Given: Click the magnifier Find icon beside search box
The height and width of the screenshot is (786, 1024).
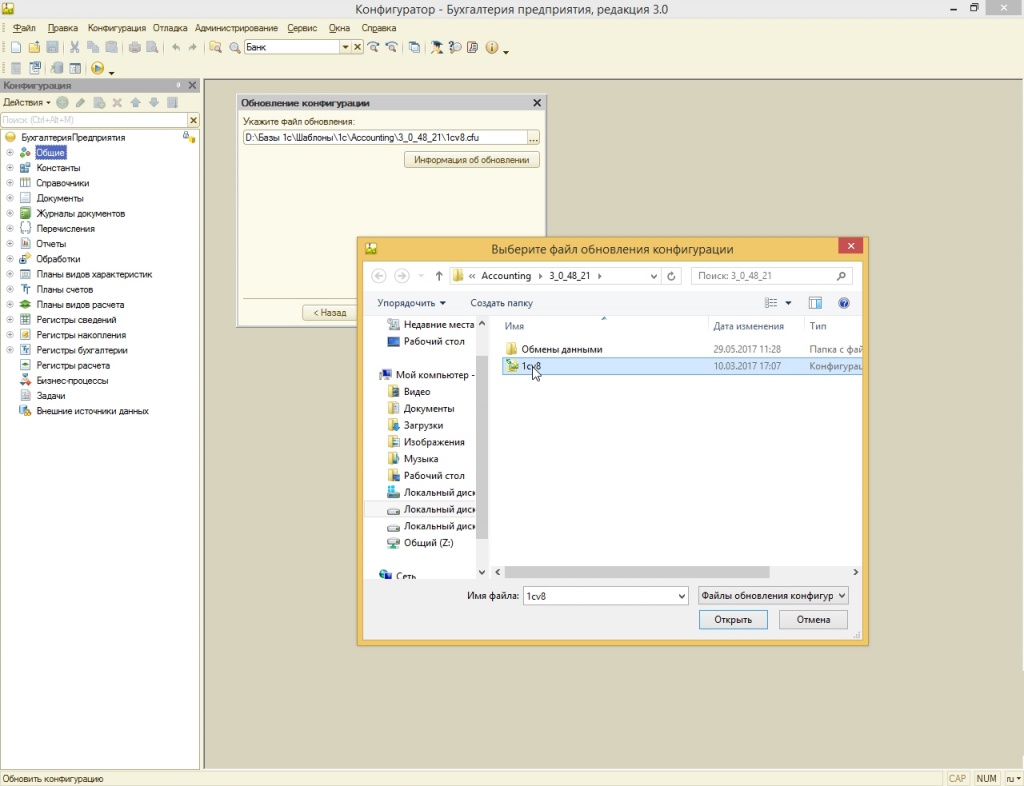Looking at the screenshot, I should point(234,47).
